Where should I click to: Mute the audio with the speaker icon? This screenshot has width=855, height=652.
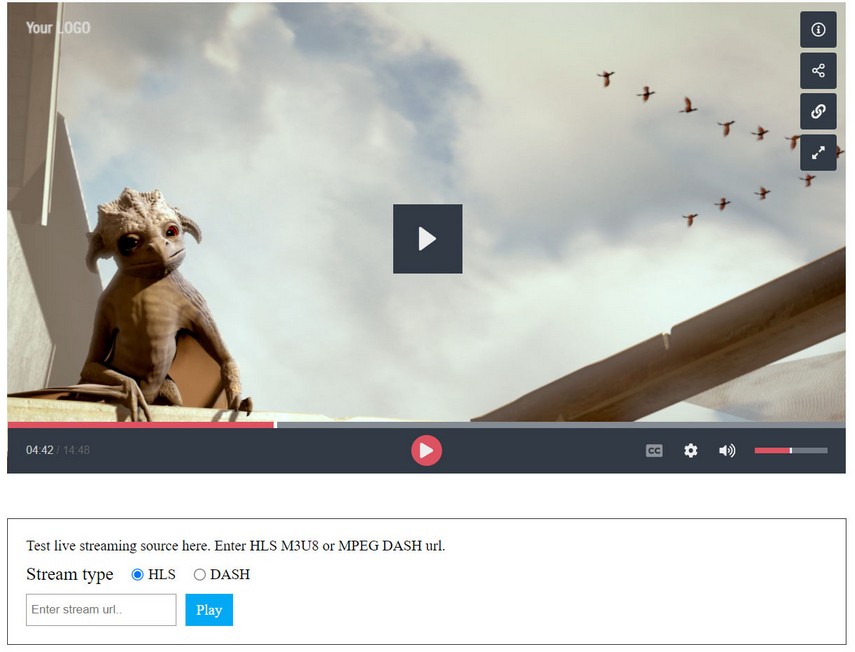coord(727,450)
